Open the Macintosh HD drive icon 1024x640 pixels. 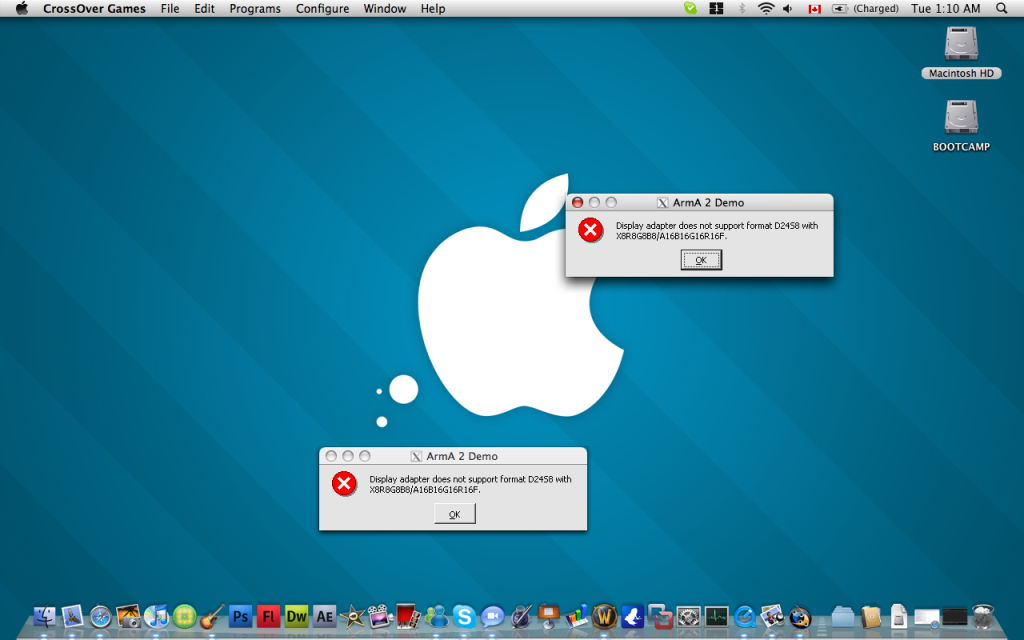click(961, 43)
